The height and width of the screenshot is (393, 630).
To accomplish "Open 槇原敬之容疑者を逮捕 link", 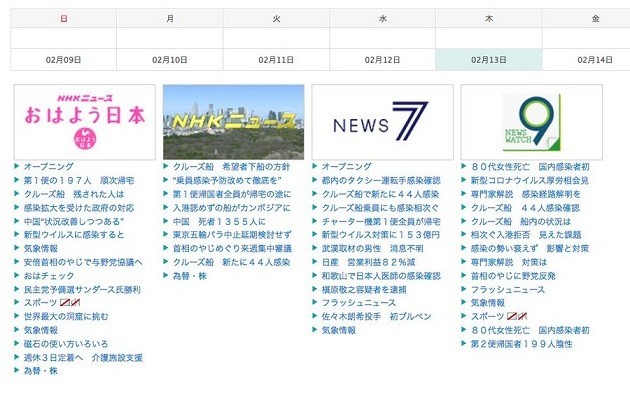I will pyautogui.click(x=364, y=289).
